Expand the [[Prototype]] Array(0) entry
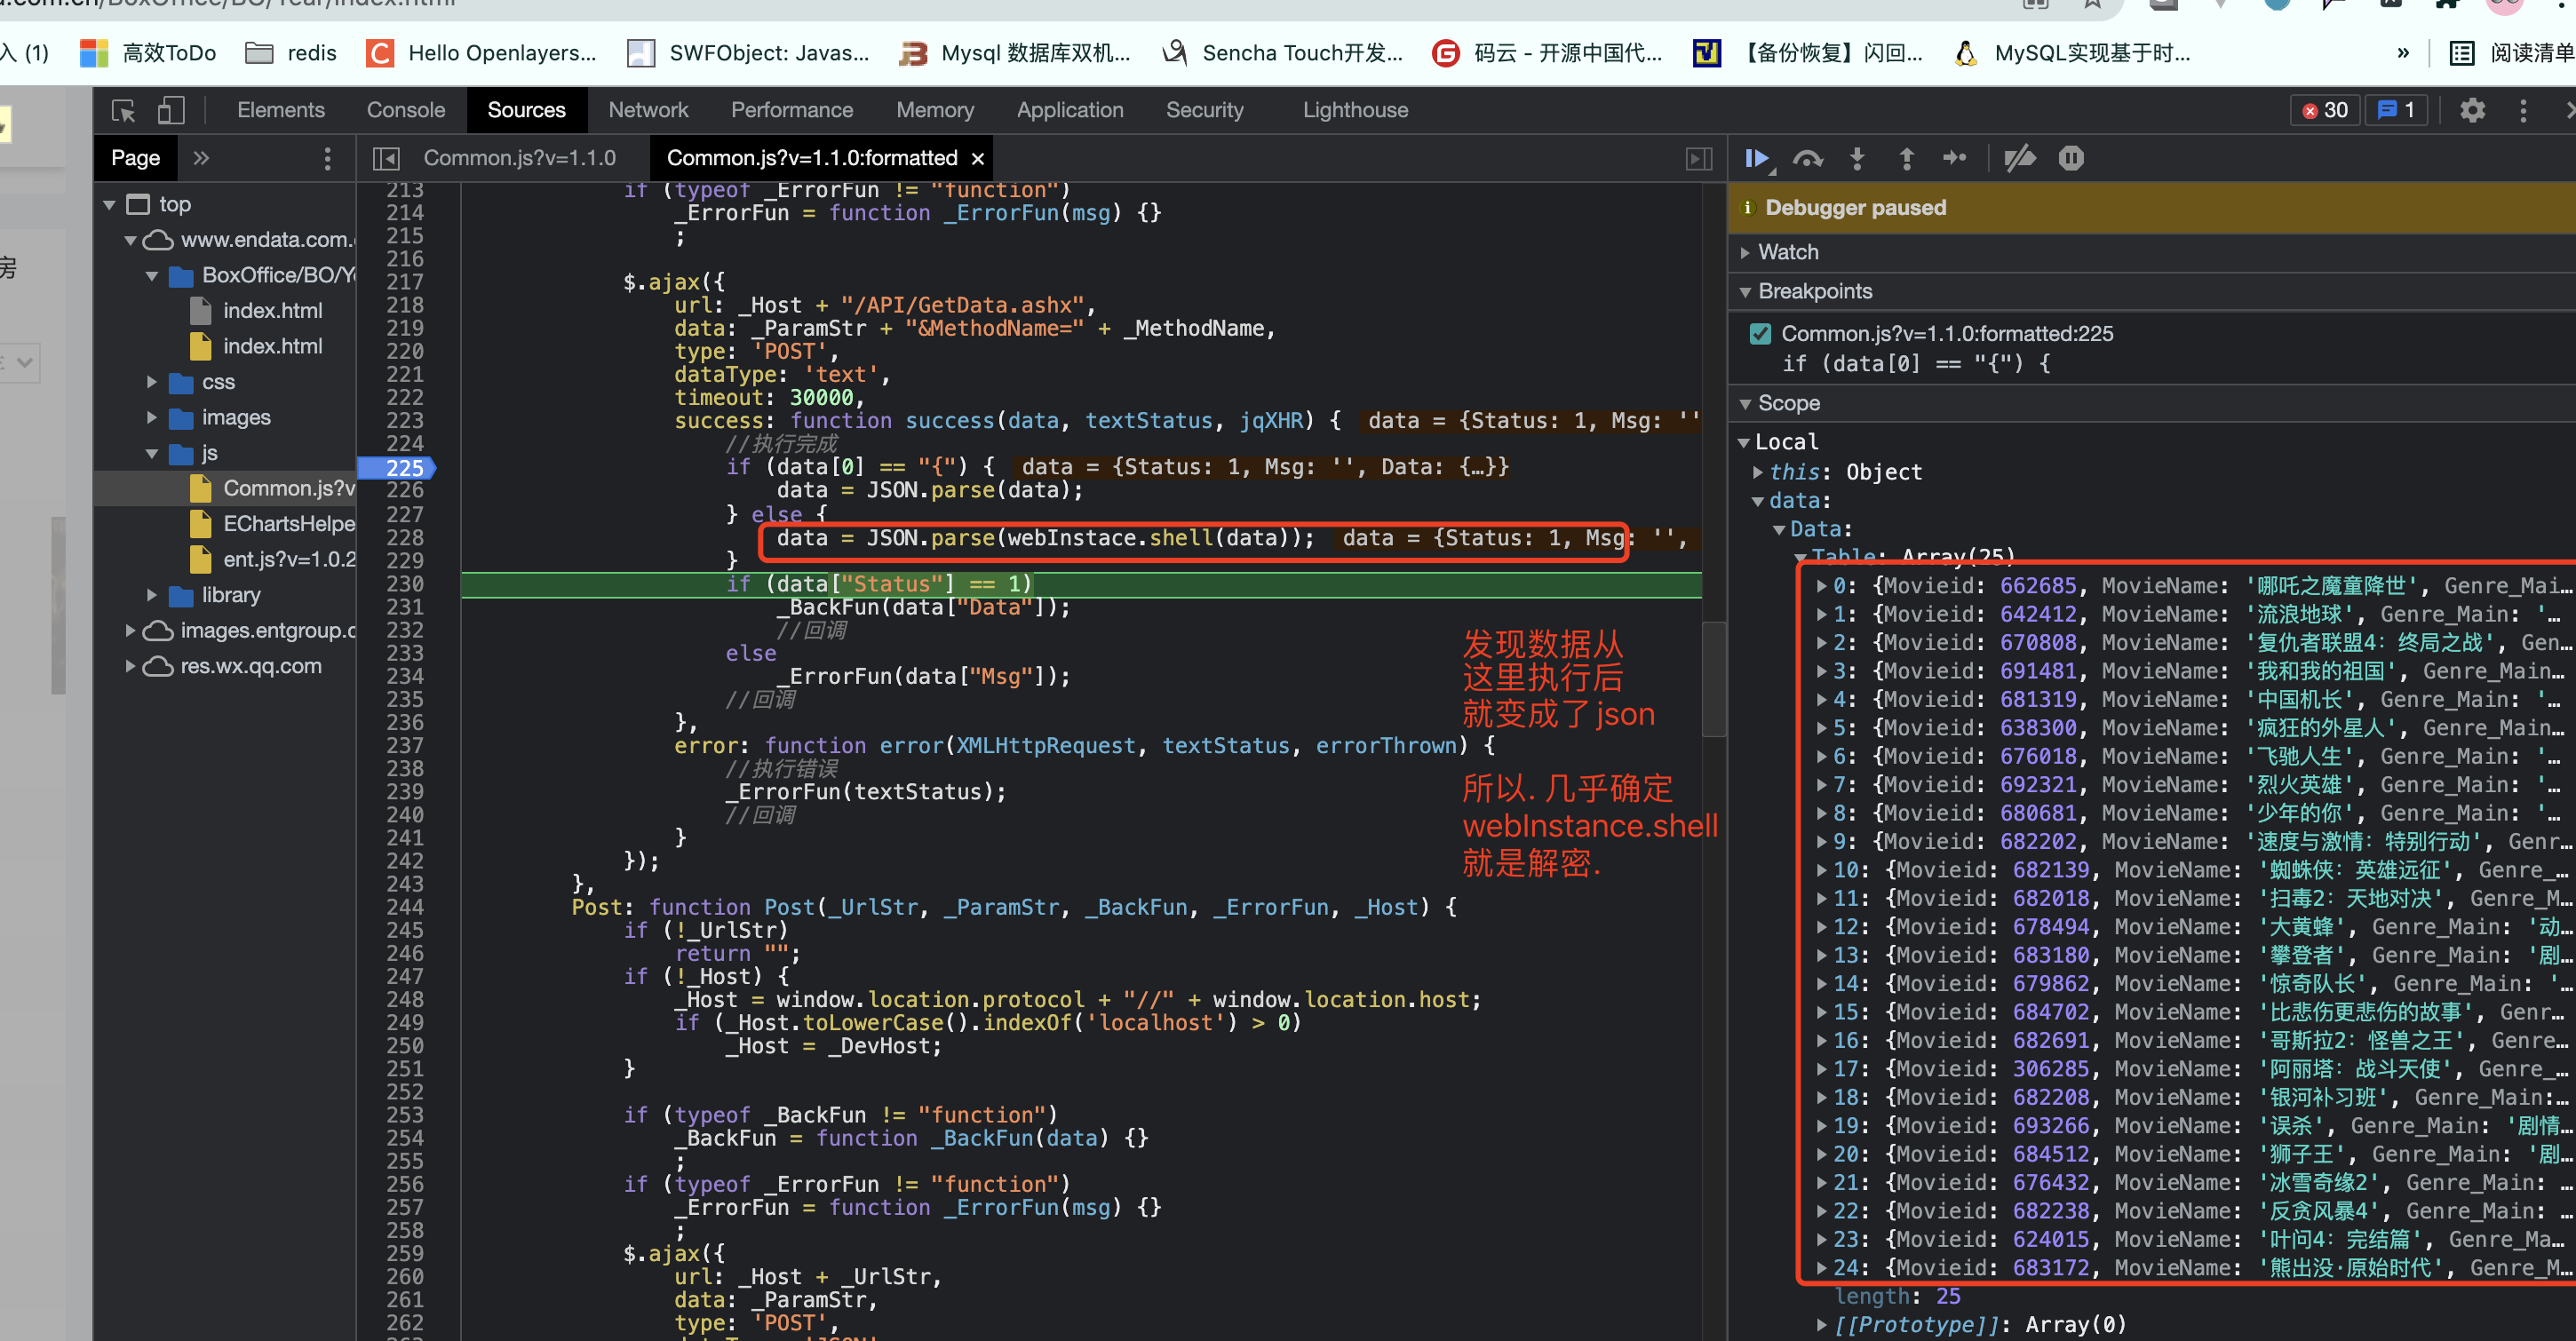The height and width of the screenshot is (1341, 2576). (x=1822, y=1325)
